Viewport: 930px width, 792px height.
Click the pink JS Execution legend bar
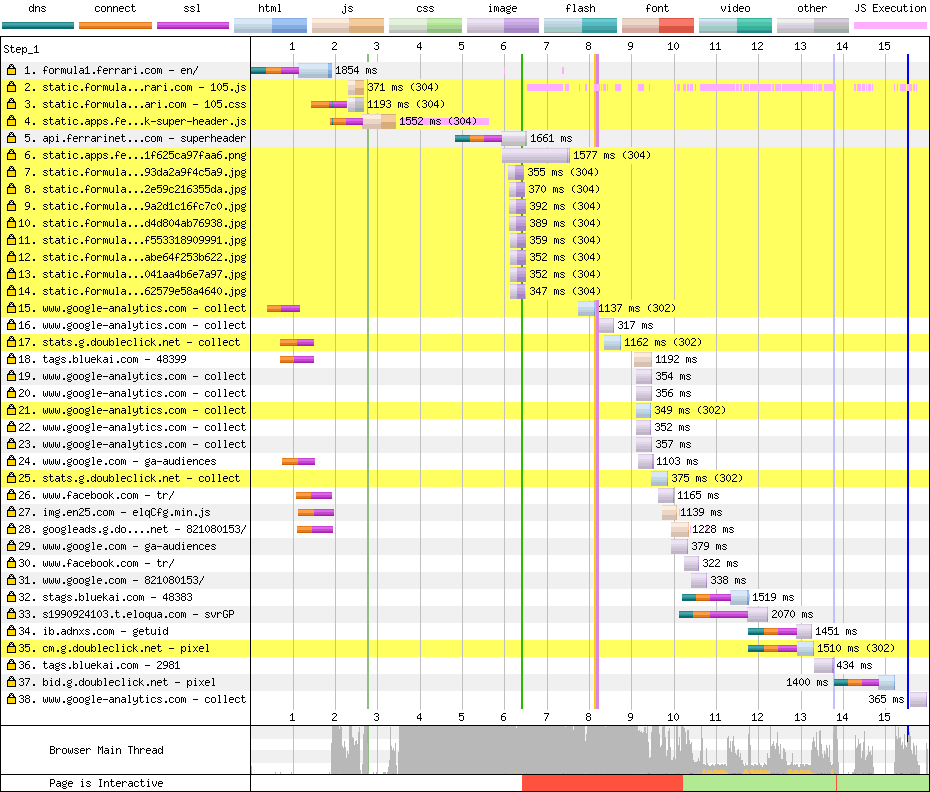click(890, 26)
